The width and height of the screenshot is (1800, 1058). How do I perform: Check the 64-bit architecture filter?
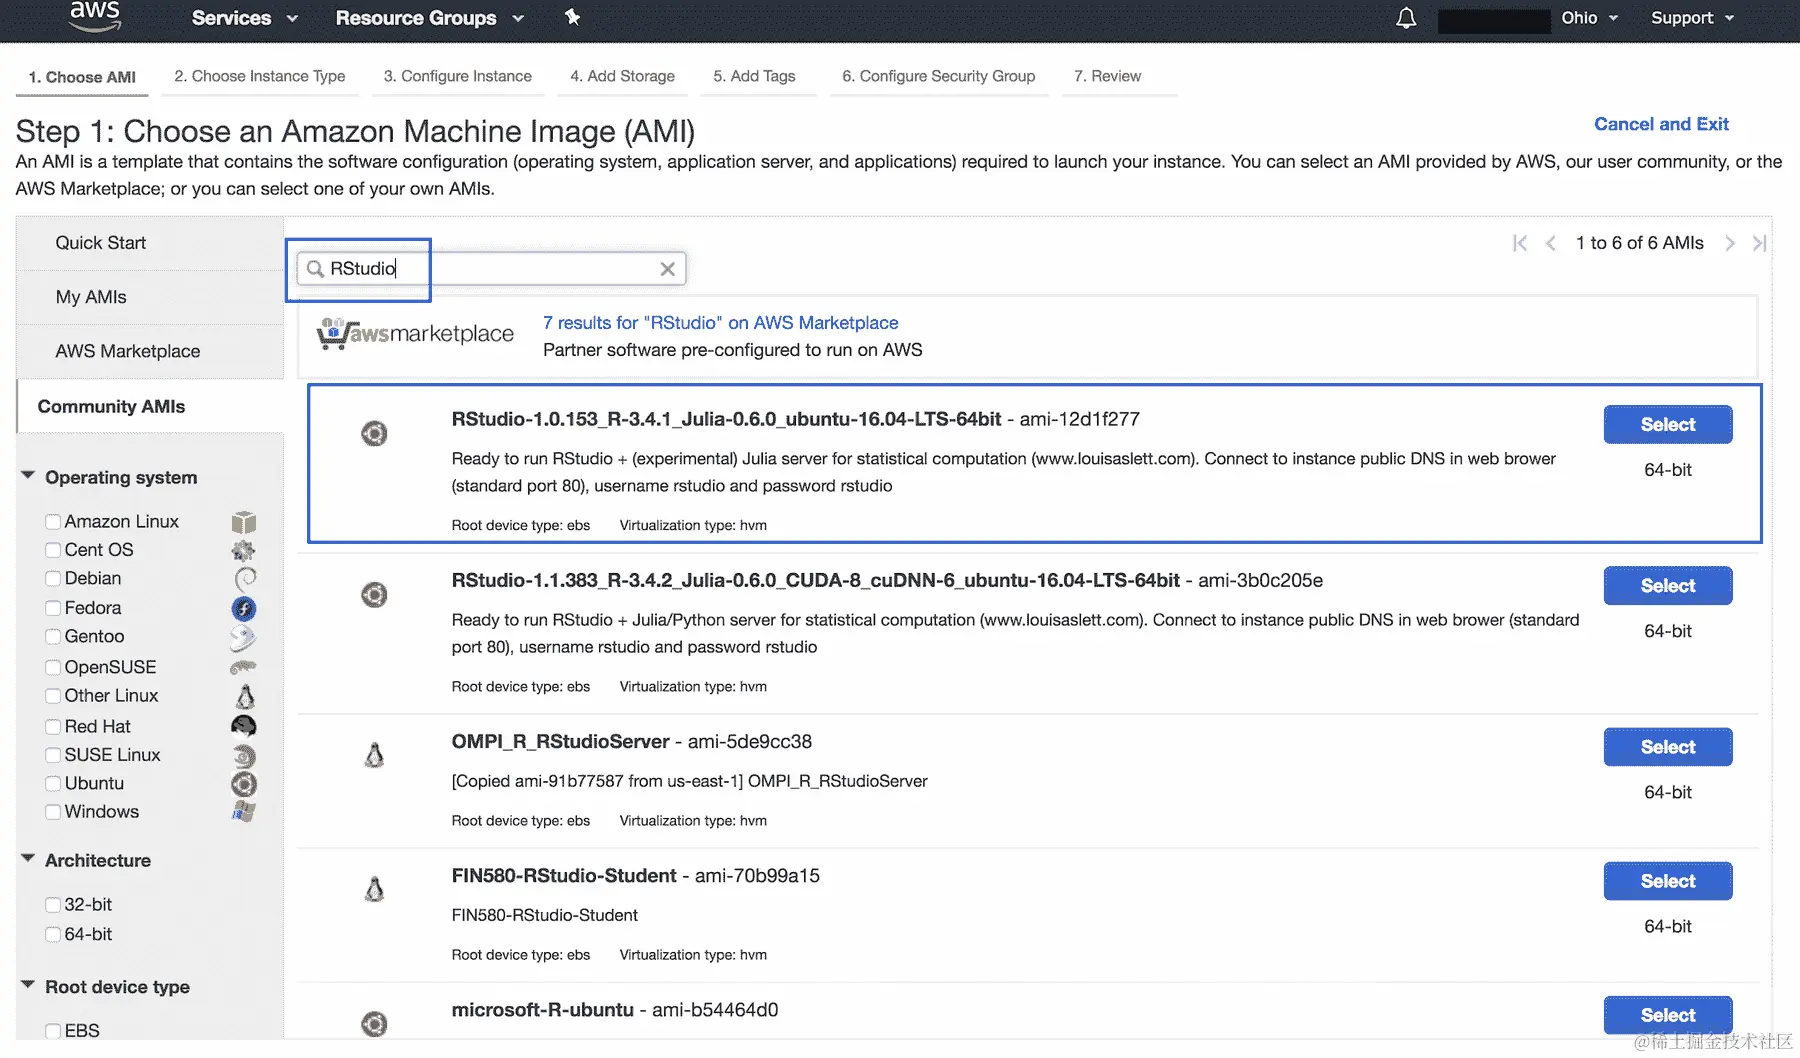click(53, 934)
